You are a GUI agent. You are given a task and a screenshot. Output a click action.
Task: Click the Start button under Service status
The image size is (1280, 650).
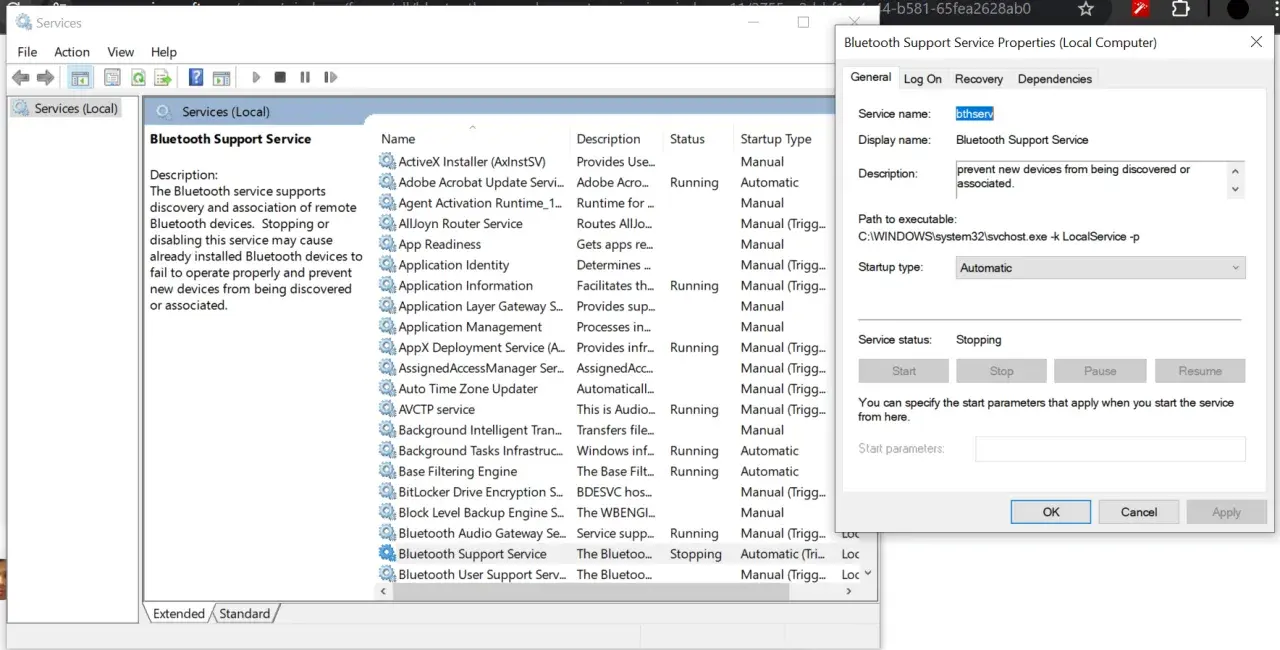click(904, 371)
